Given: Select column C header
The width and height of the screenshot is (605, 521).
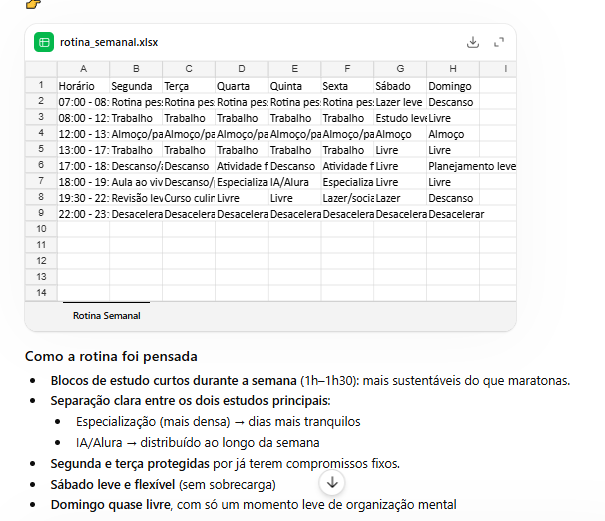Looking at the screenshot, I should coord(189,69).
